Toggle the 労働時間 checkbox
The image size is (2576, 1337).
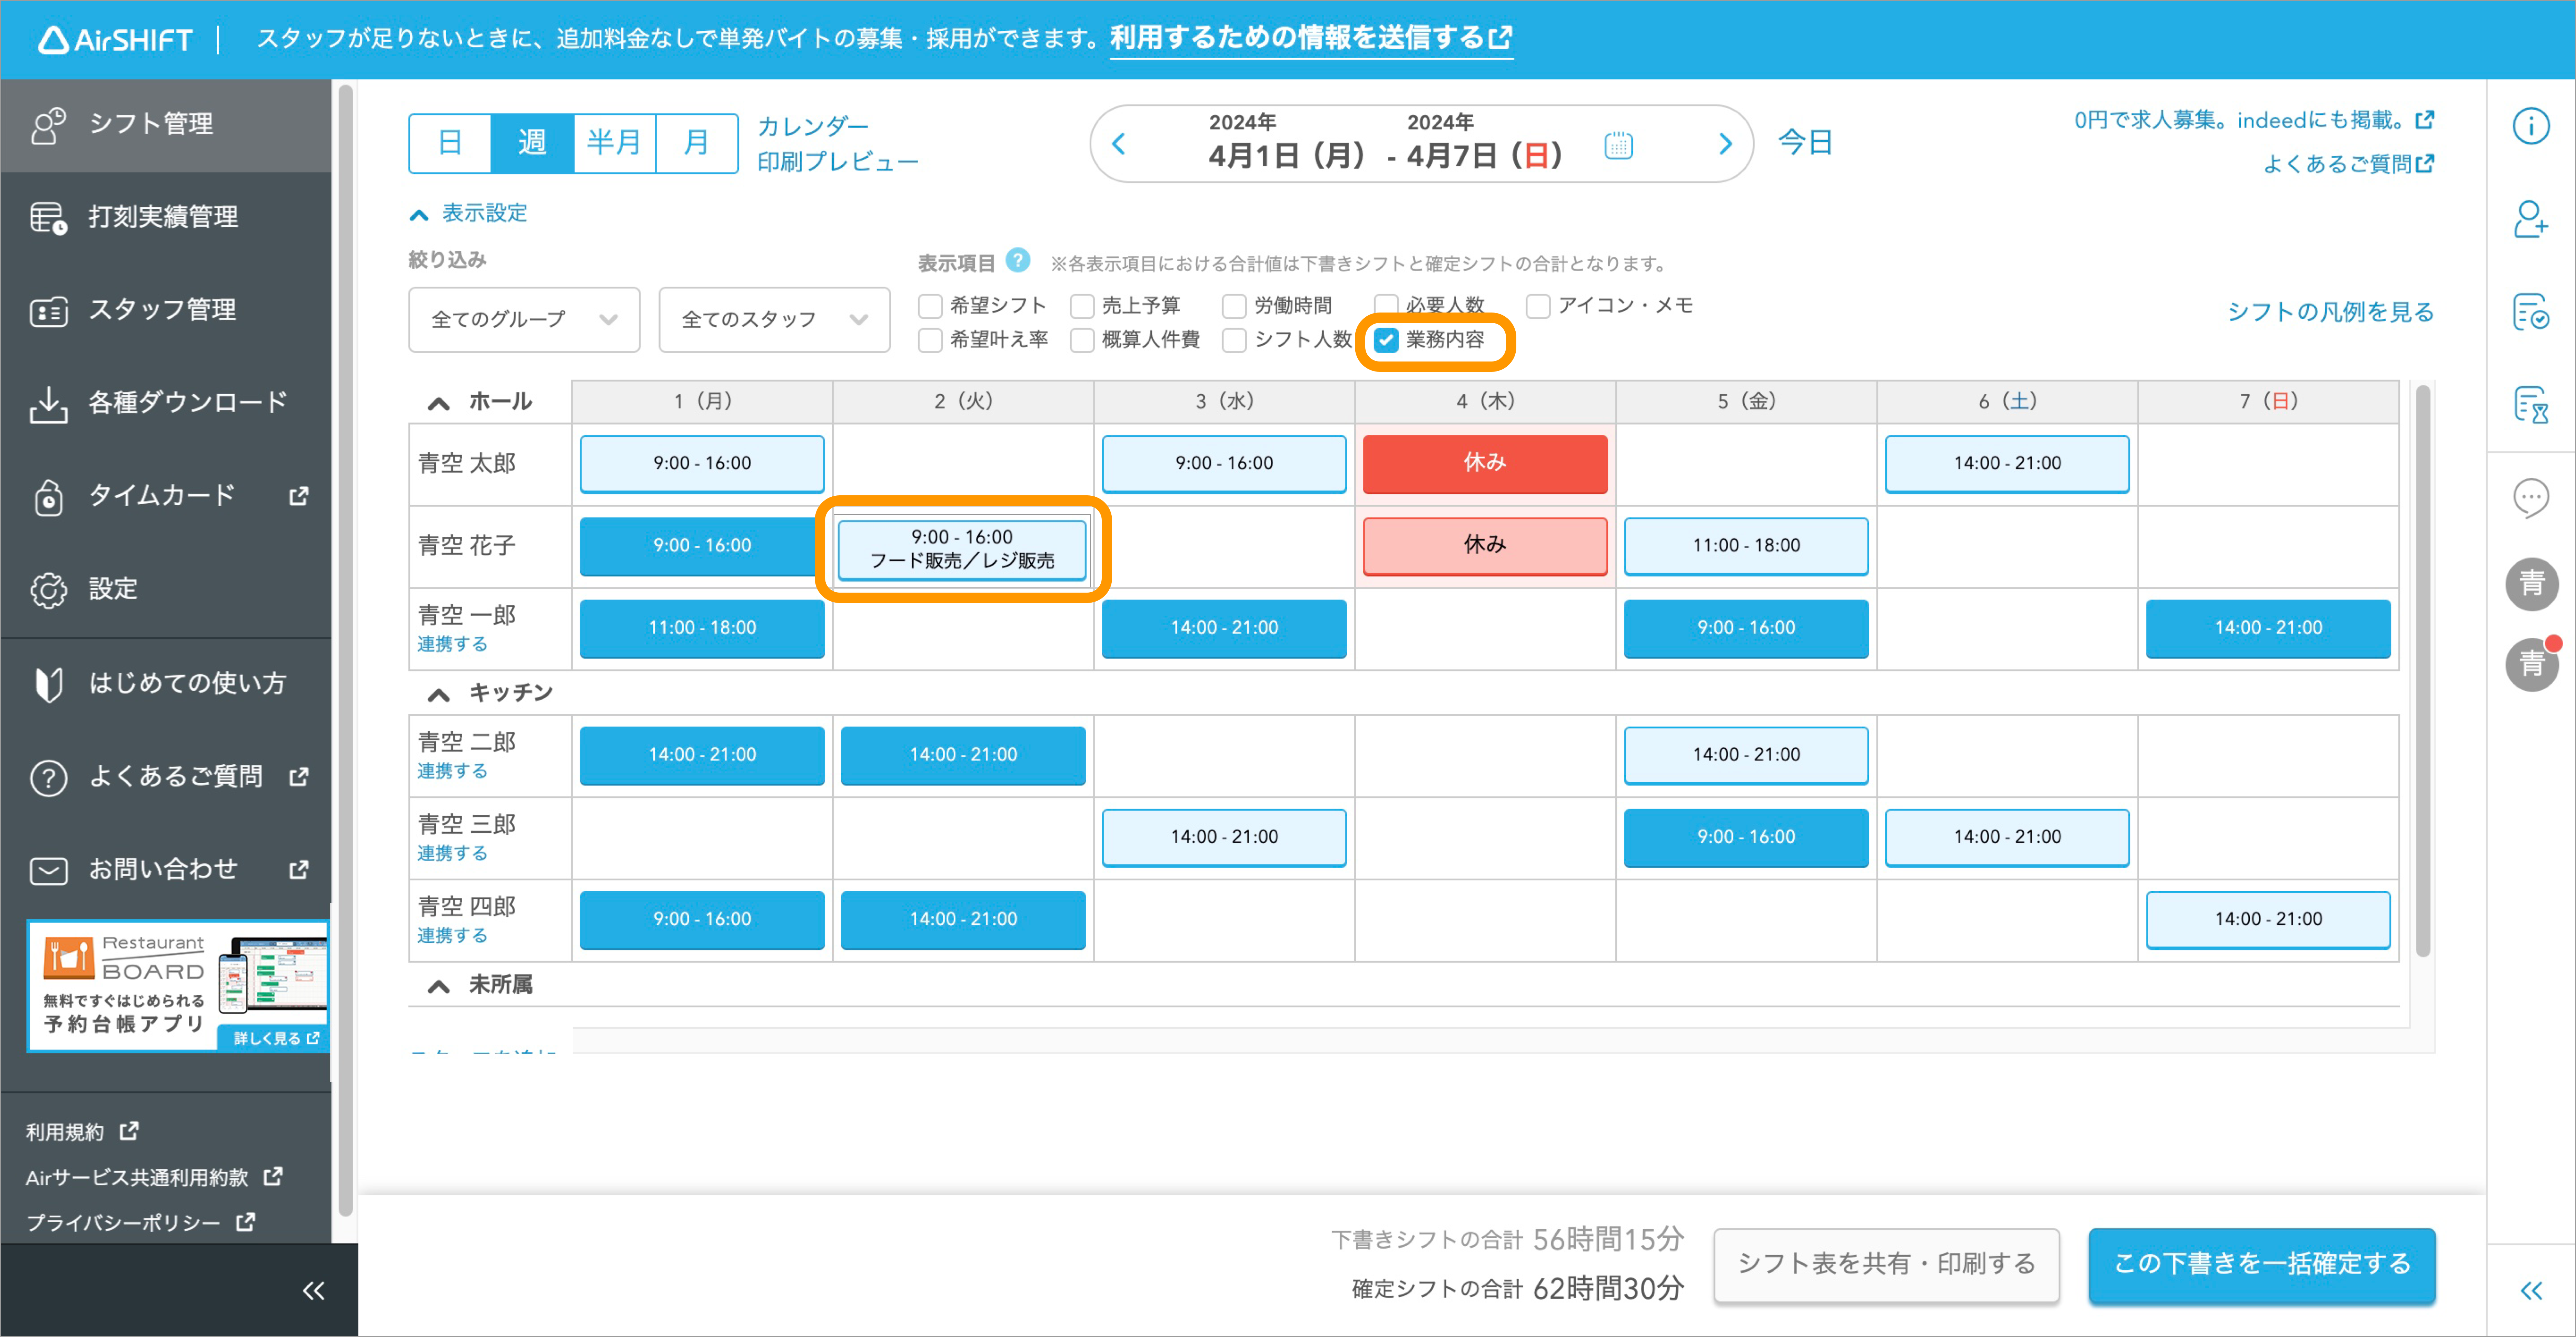(x=1234, y=306)
